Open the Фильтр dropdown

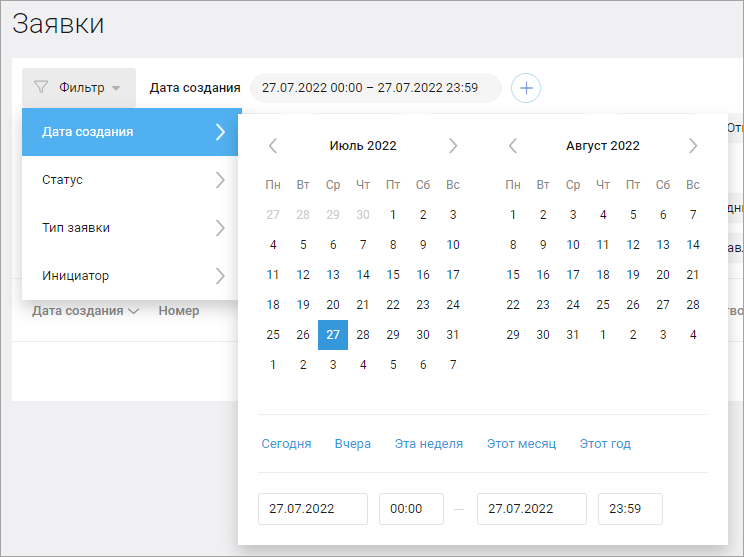tap(79, 88)
